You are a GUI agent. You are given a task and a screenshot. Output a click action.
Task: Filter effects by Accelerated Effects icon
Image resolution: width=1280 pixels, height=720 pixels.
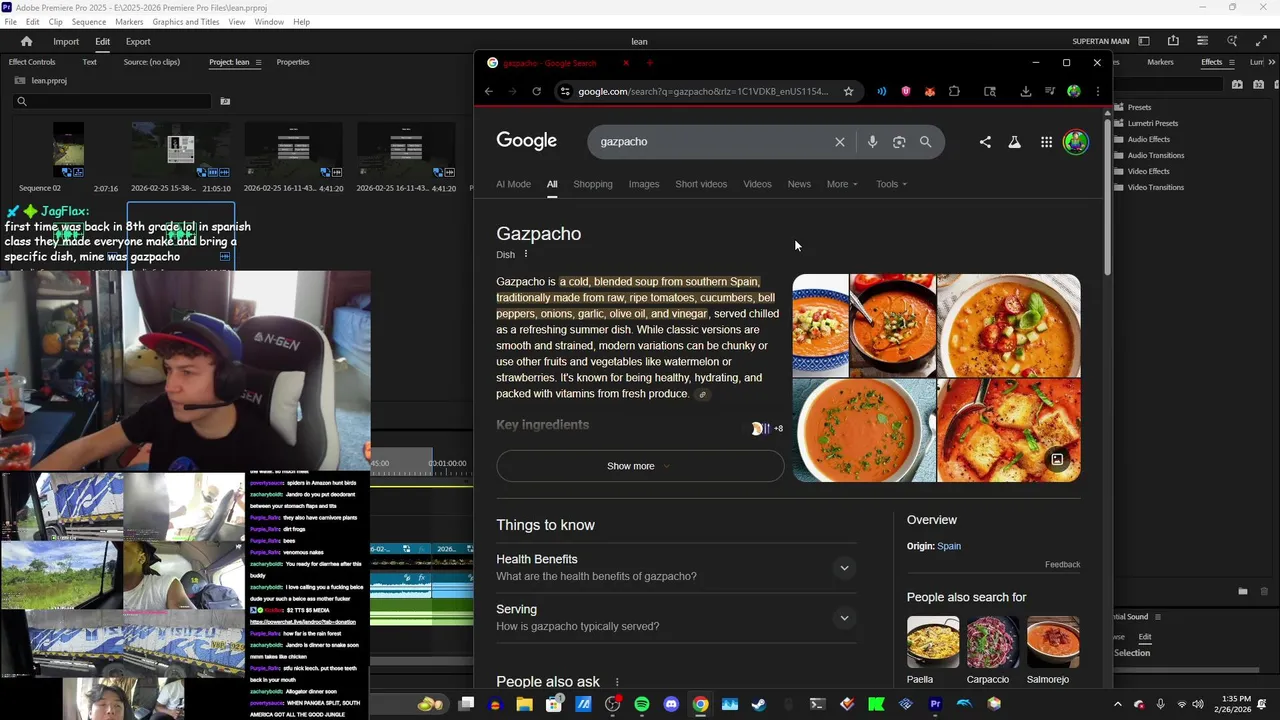[x=1237, y=85]
